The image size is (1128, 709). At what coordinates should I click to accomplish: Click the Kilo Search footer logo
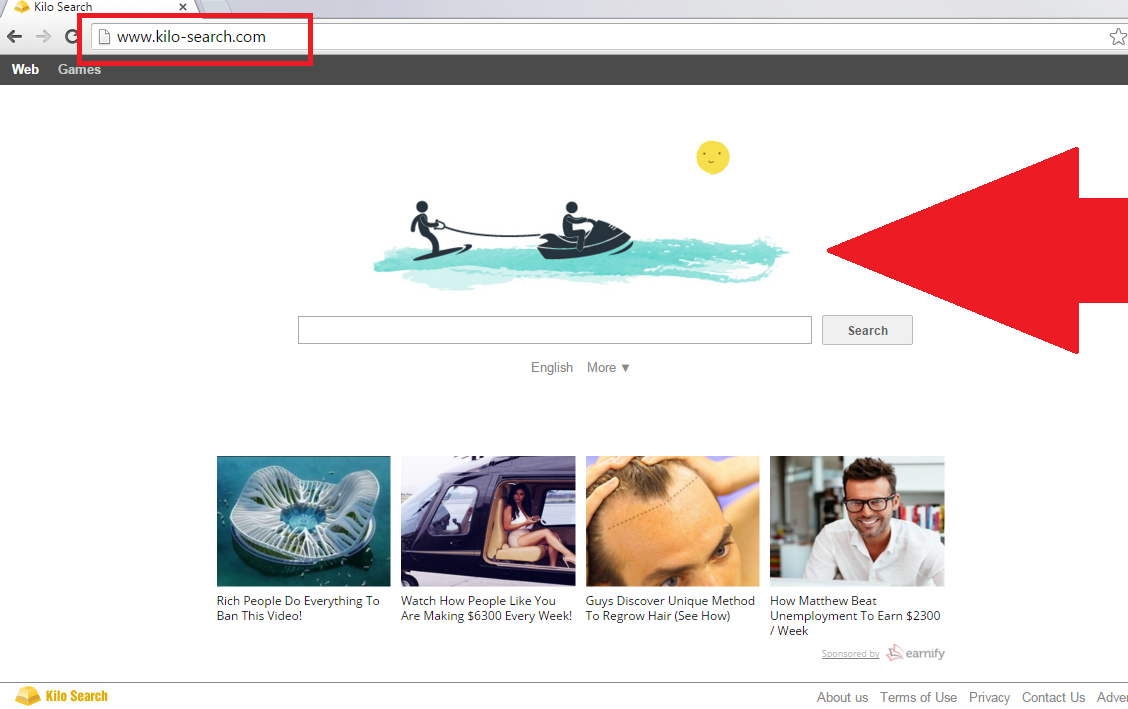[62, 696]
